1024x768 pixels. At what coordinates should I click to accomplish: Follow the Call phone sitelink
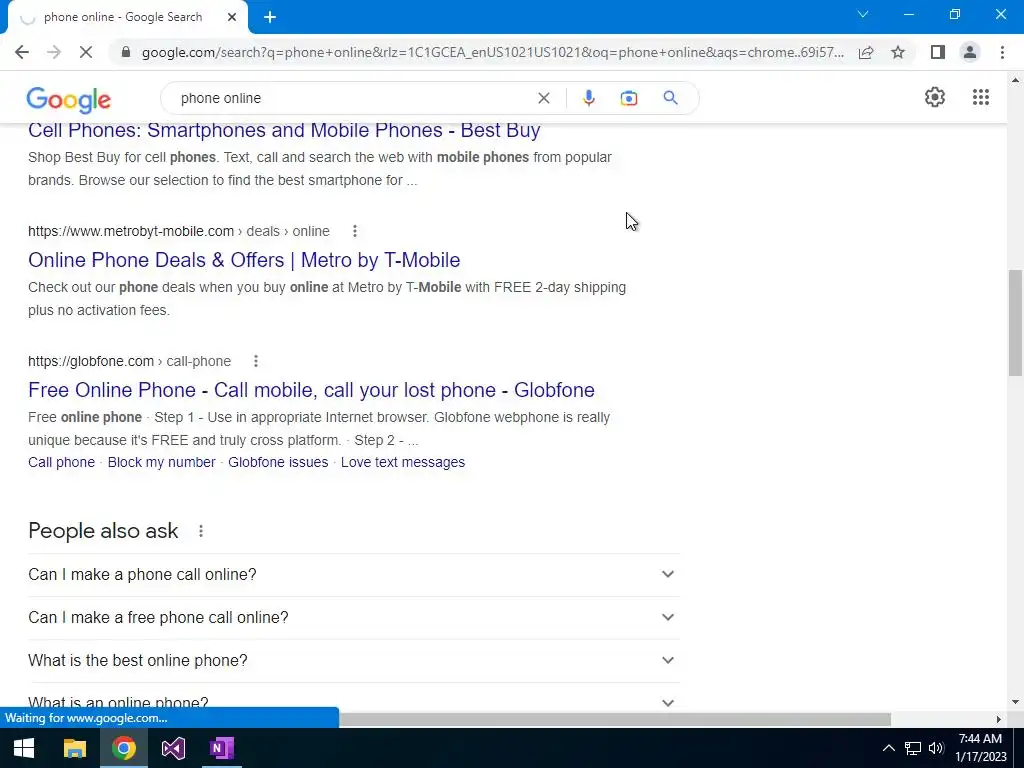pyautogui.click(x=61, y=462)
